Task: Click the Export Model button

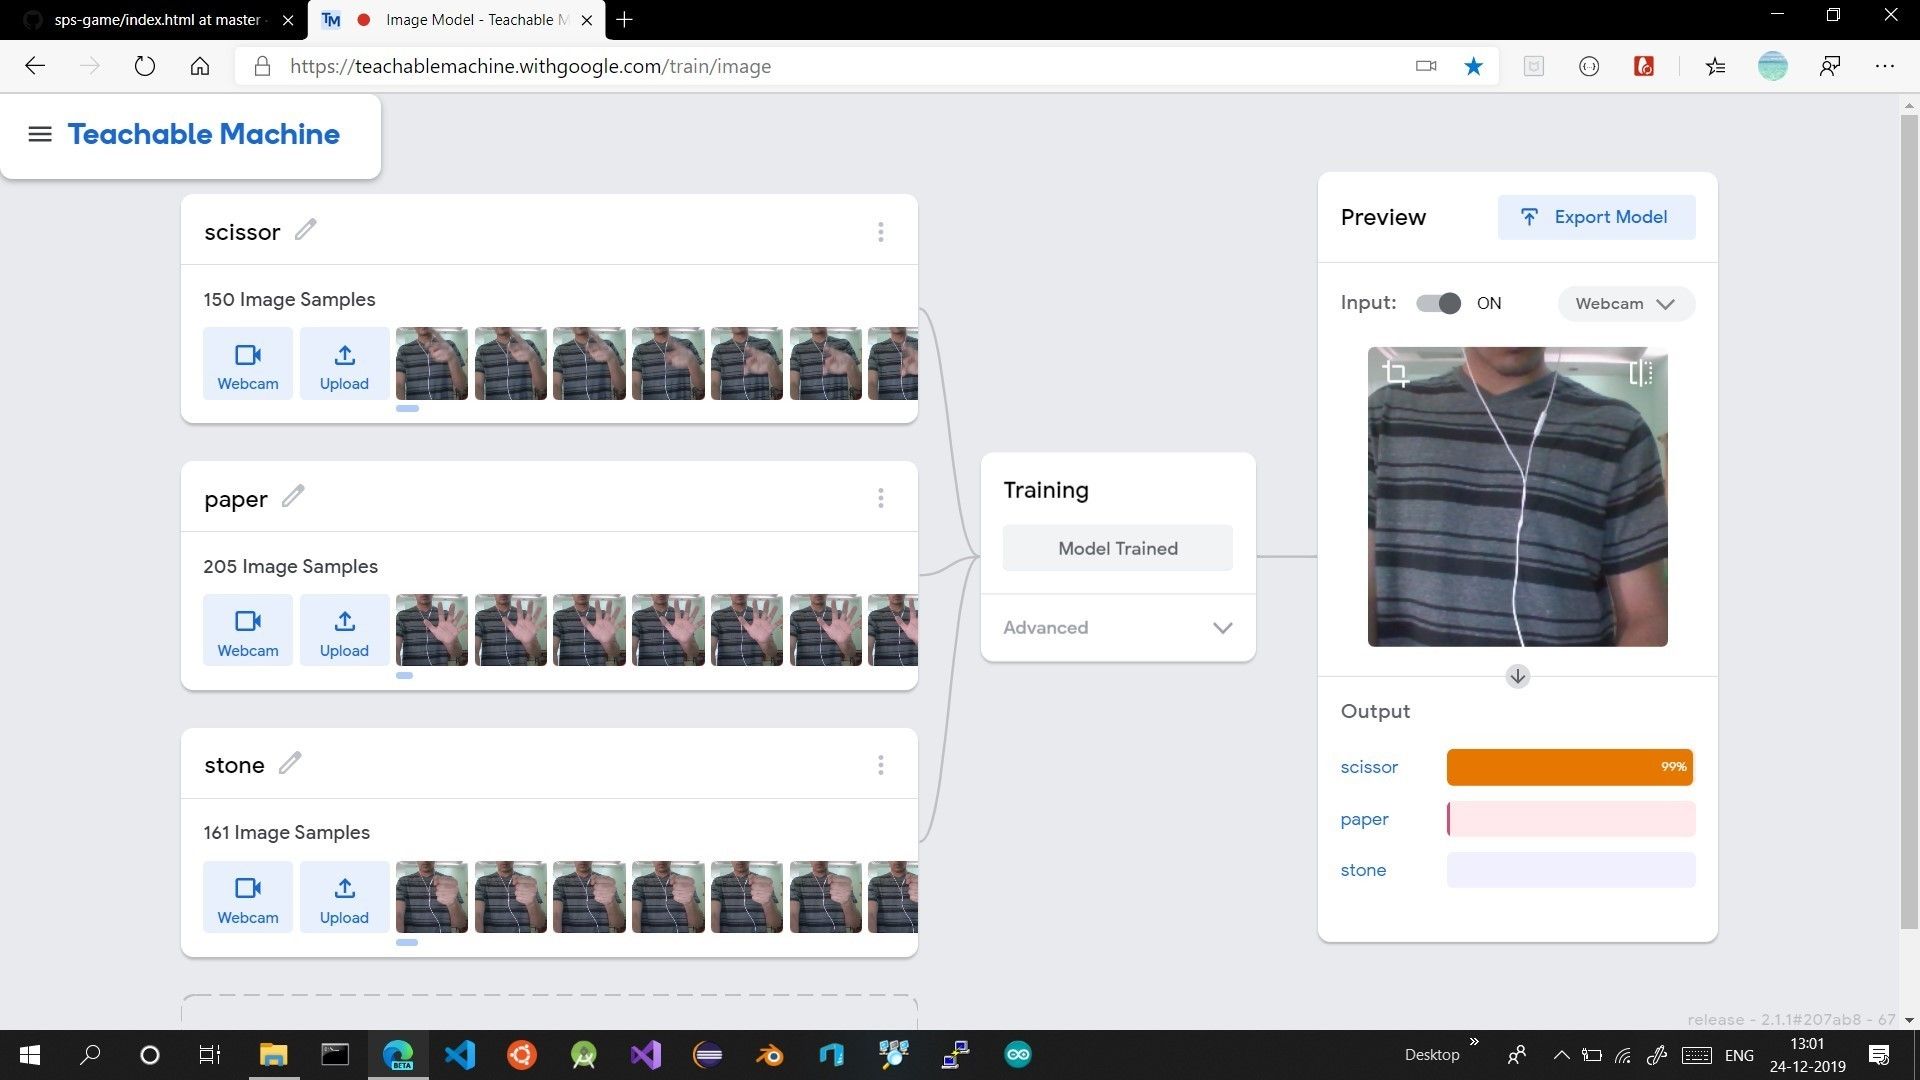Action: pos(1596,217)
